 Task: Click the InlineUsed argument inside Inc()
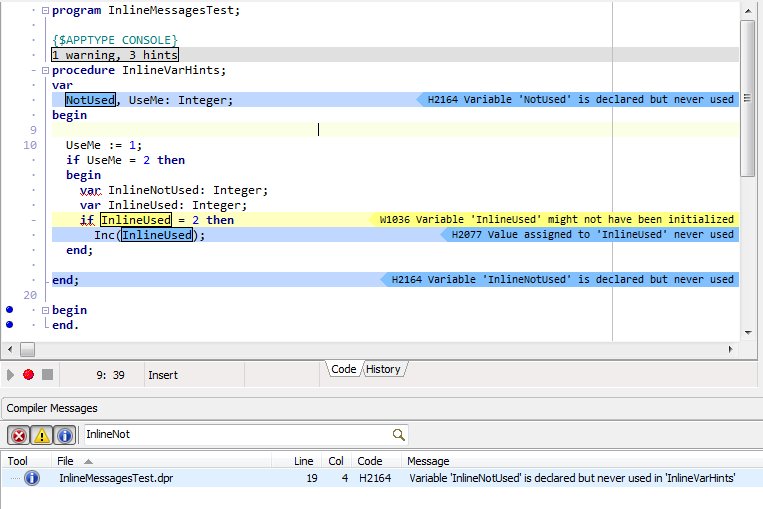click(x=157, y=235)
